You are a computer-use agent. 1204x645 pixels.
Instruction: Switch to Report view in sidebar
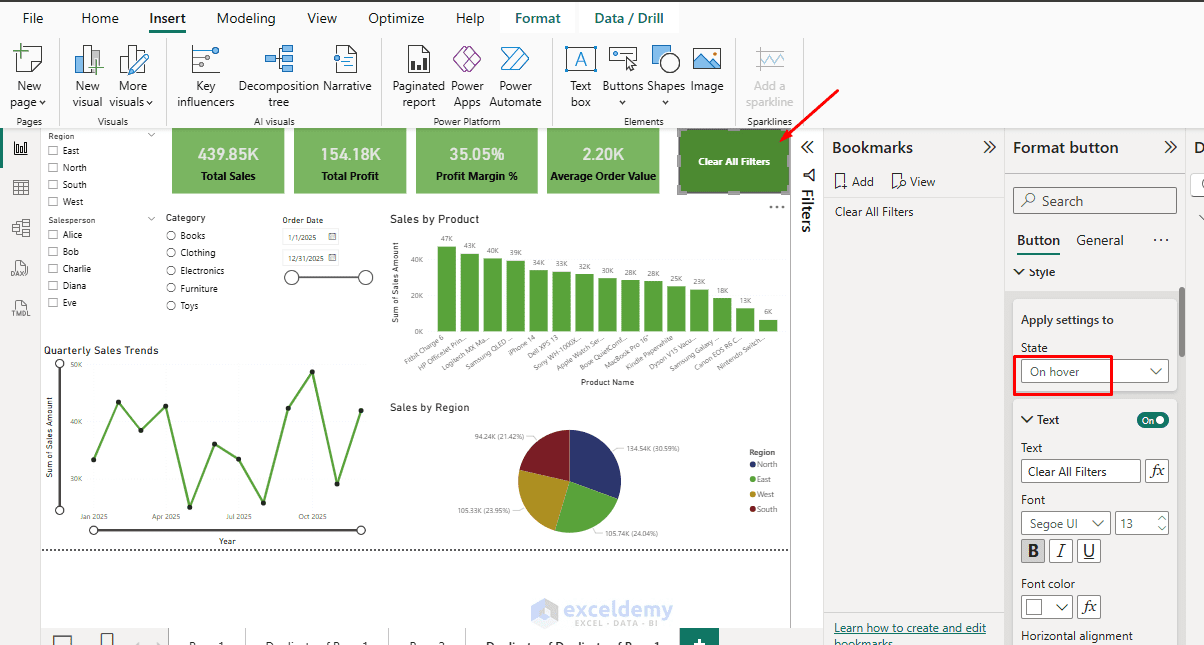click(20, 149)
